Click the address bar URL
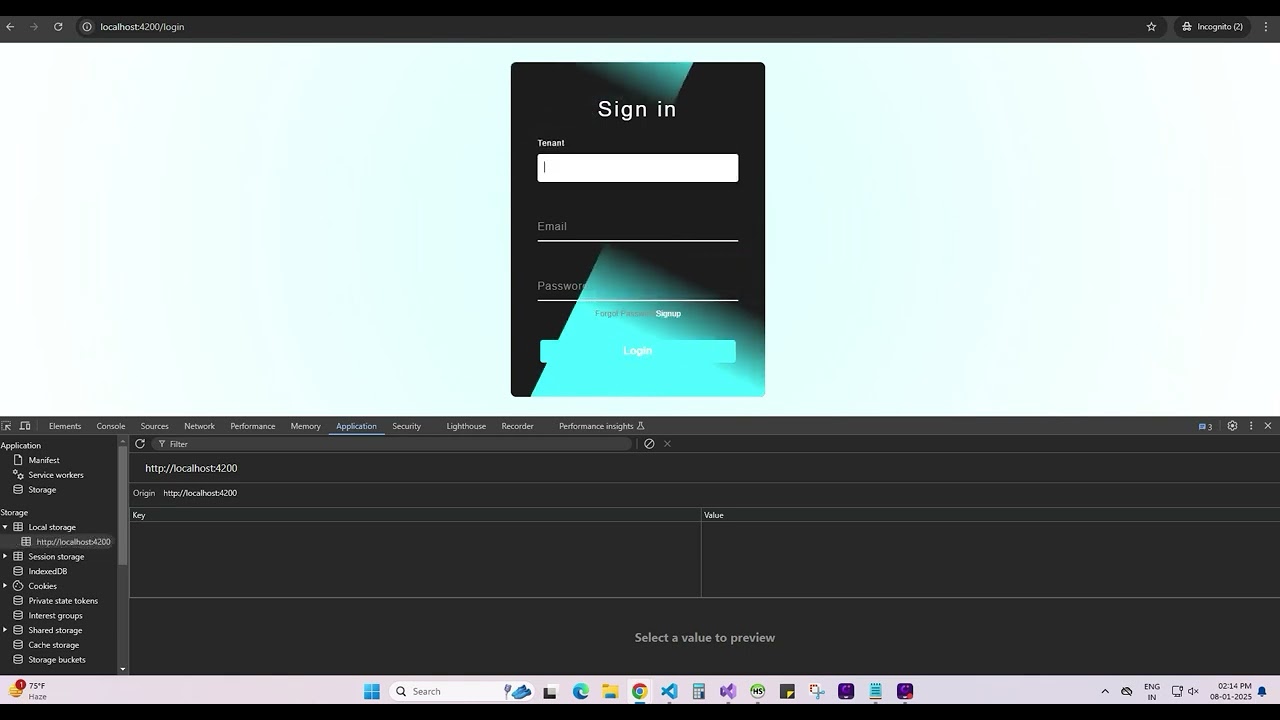Viewport: 1280px width, 720px height. 142,27
